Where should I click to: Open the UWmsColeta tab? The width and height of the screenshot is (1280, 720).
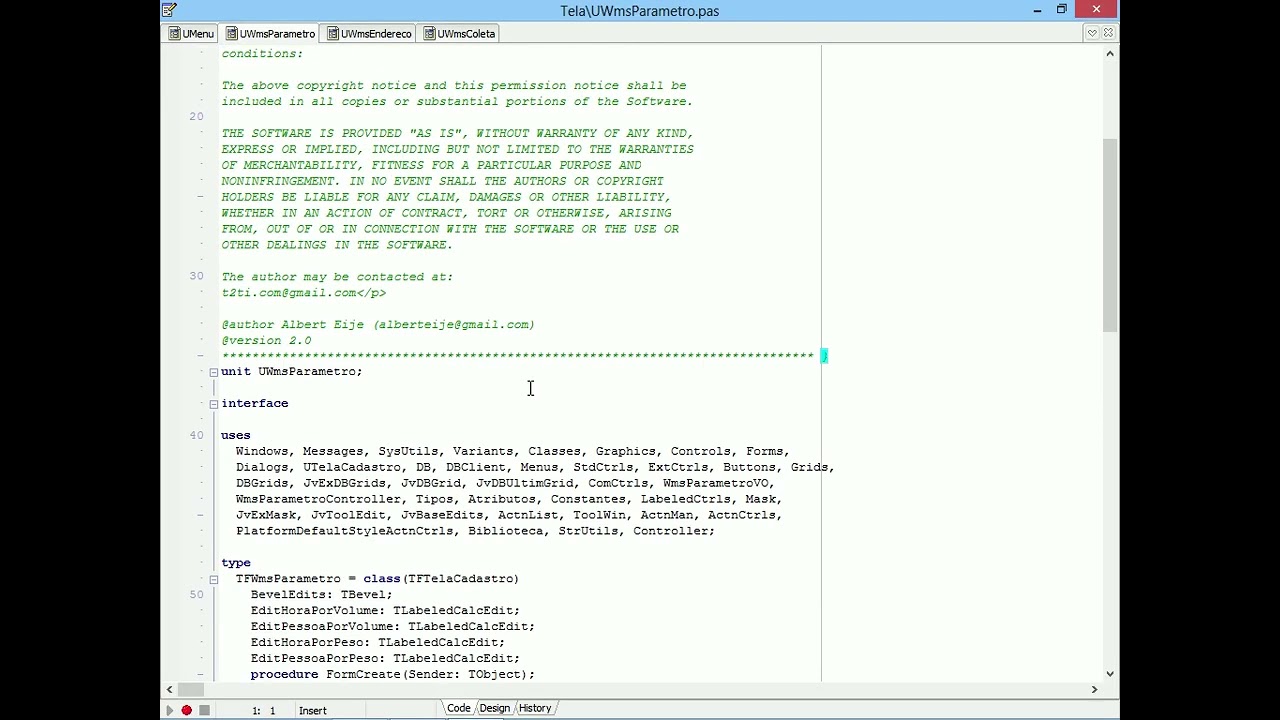(458, 34)
